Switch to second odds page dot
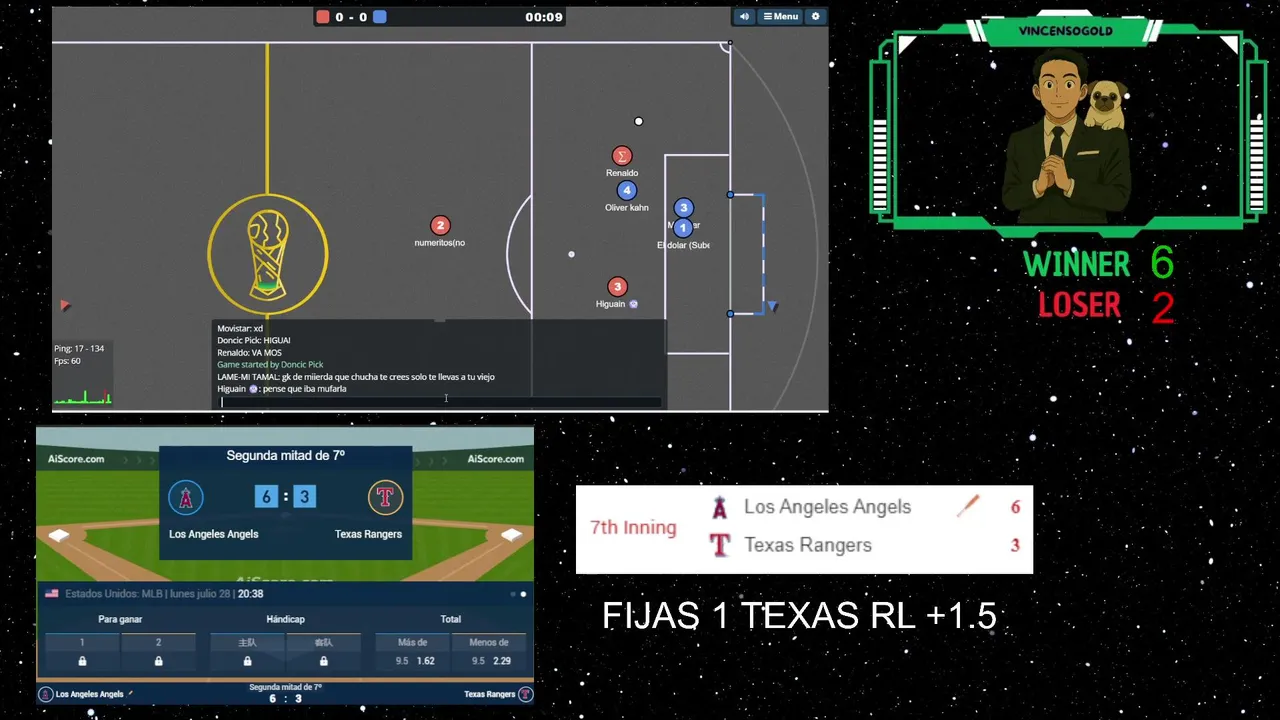Viewport: 1280px width, 720px height. [x=523, y=594]
